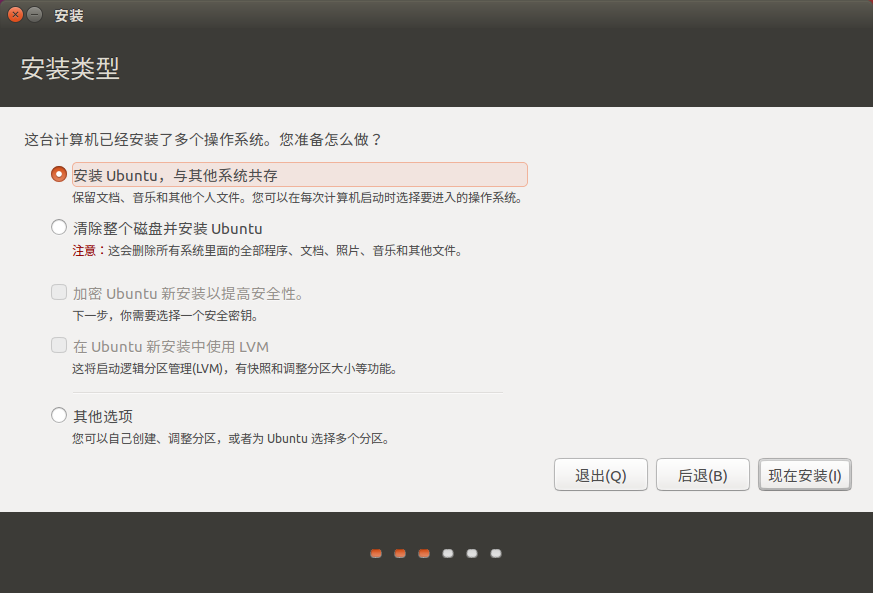The height and width of the screenshot is (593, 873).
Task: Click the third orange progress dot
Action: click(x=423, y=552)
